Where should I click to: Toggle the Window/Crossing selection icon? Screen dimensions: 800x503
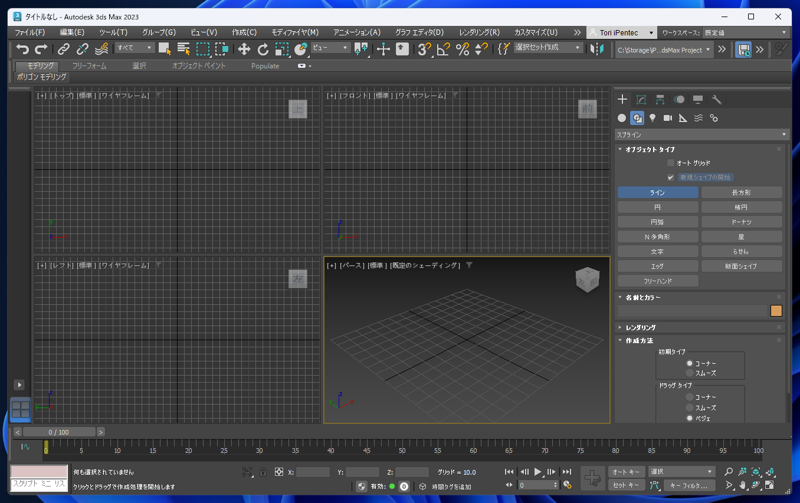tap(222, 49)
